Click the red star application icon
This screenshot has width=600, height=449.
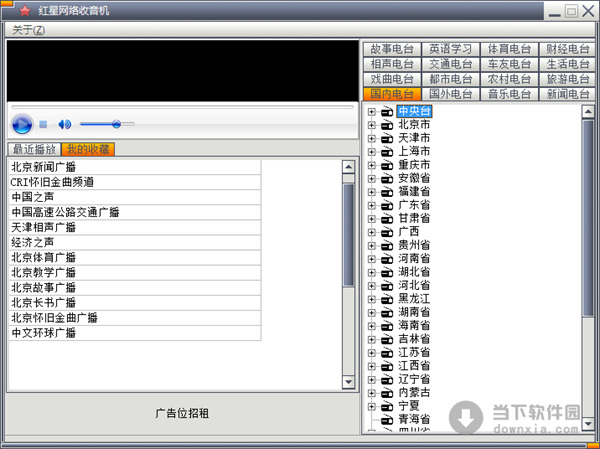[24, 10]
